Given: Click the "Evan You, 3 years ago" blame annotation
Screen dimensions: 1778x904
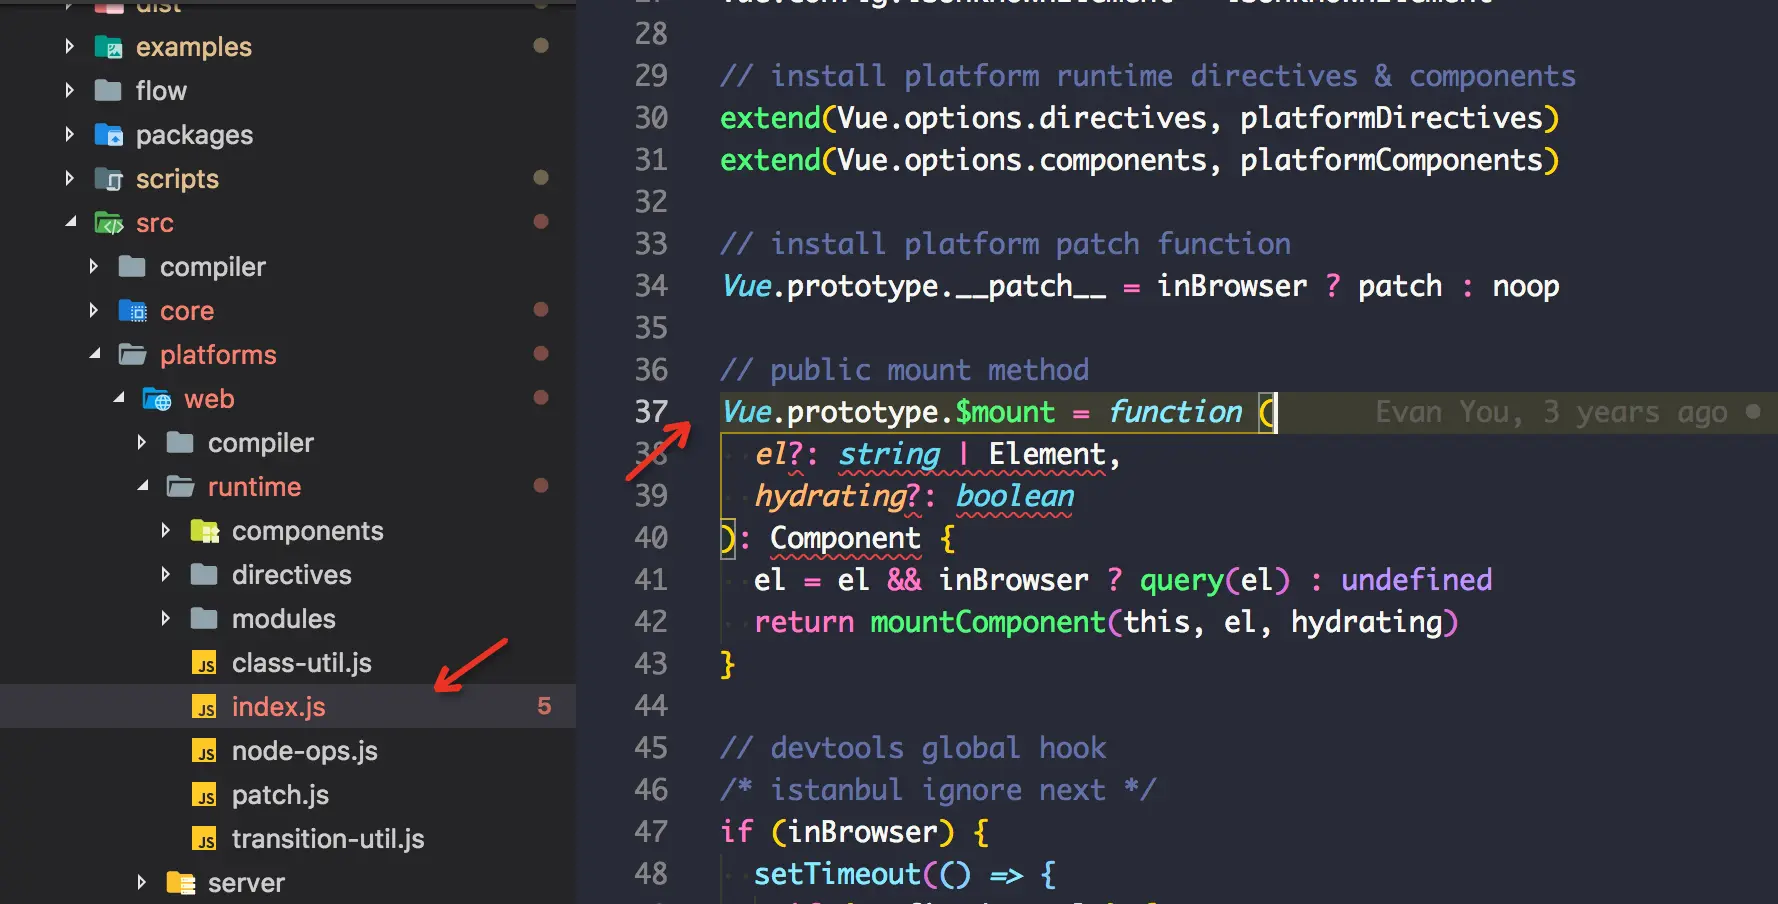Looking at the screenshot, I should [1551, 412].
